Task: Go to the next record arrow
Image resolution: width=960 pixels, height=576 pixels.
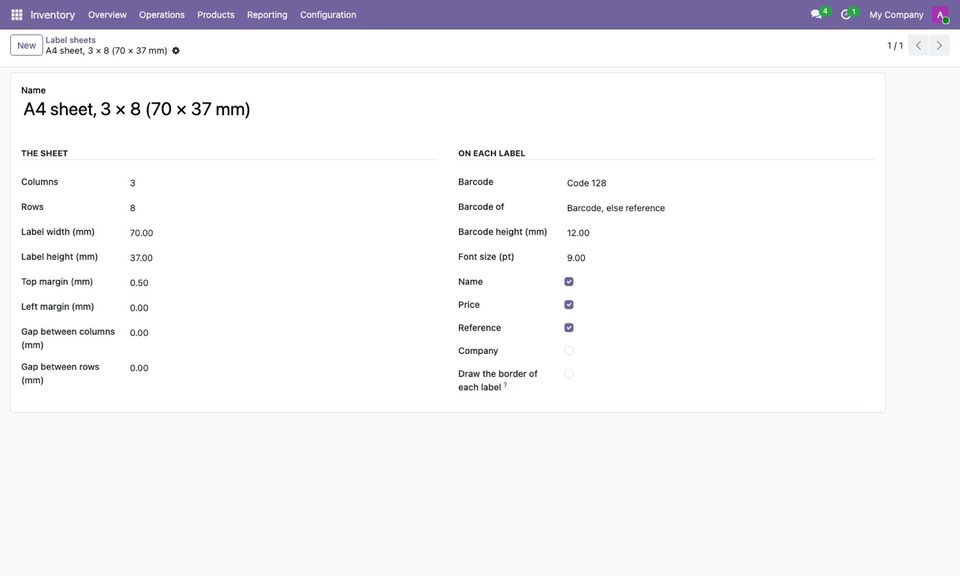Action: click(x=939, y=45)
